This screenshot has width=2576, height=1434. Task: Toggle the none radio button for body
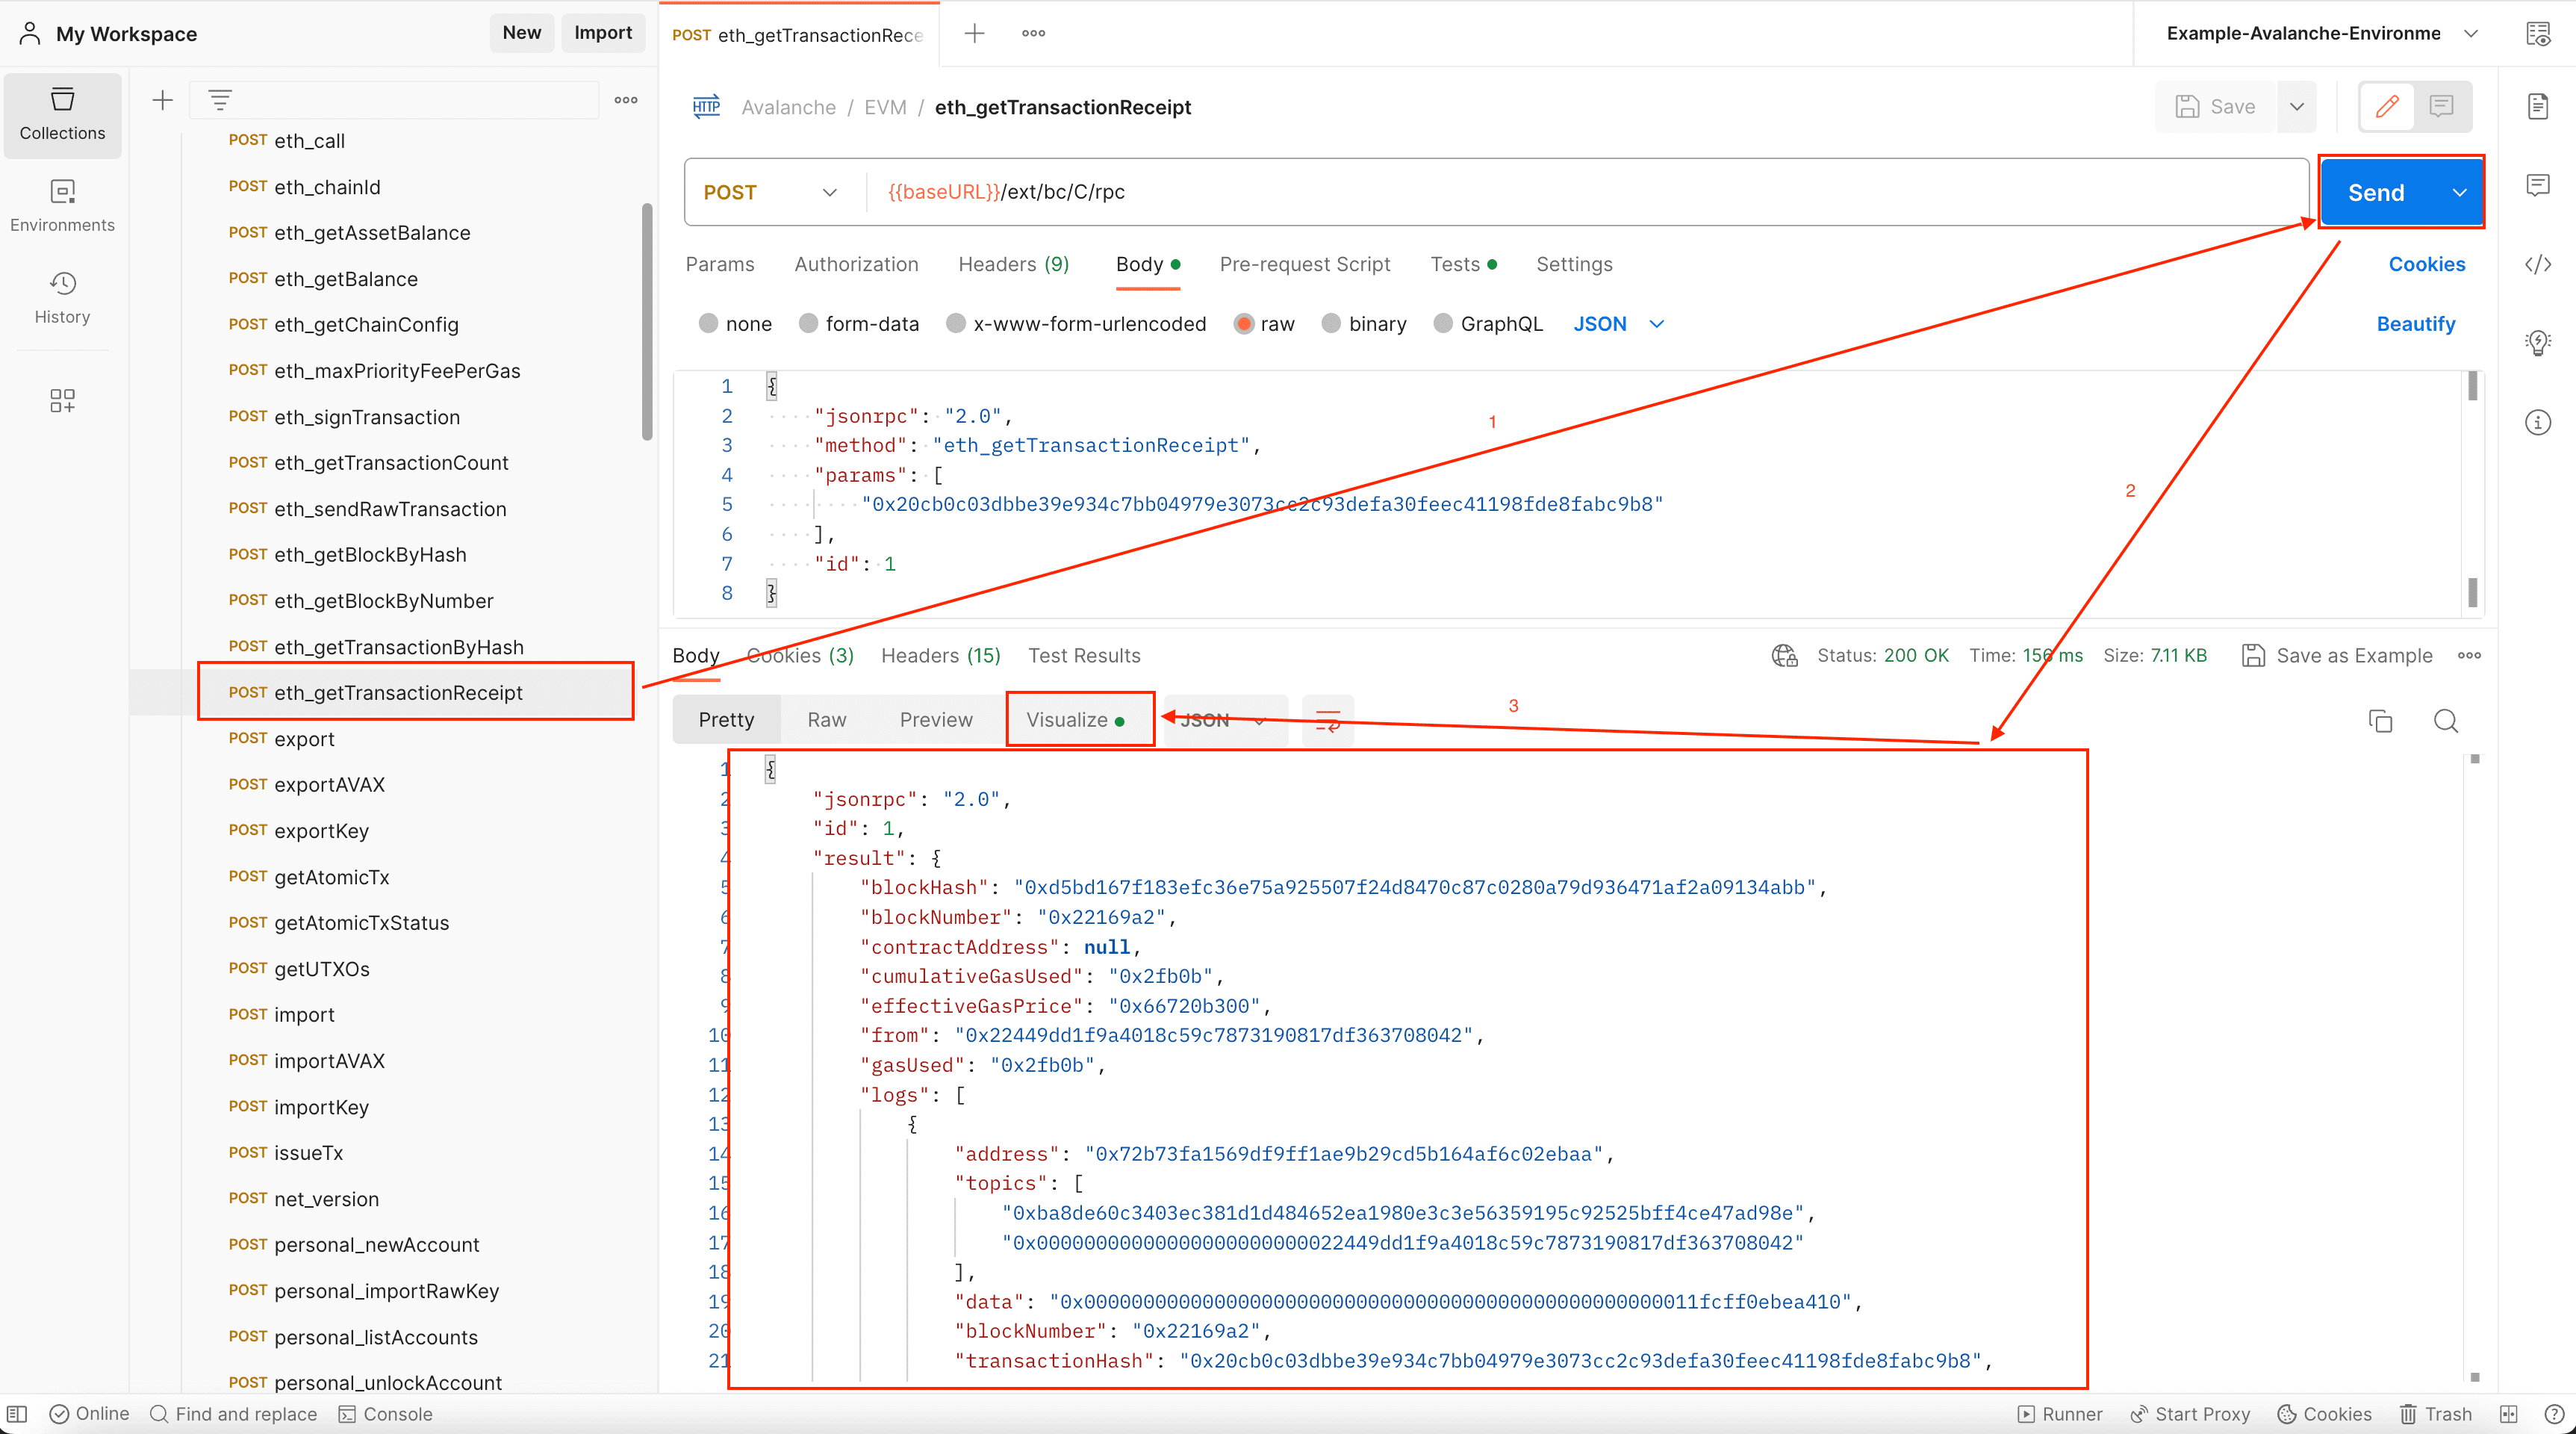click(x=708, y=325)
